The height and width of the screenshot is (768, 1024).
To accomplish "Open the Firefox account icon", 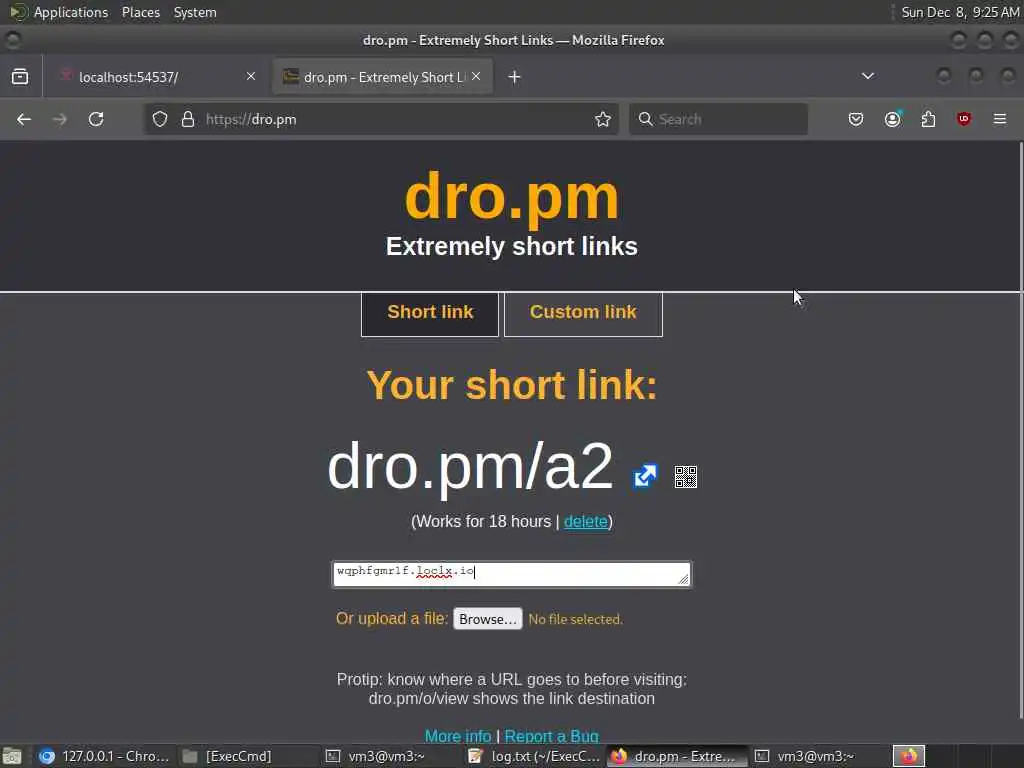I will 892,119.
